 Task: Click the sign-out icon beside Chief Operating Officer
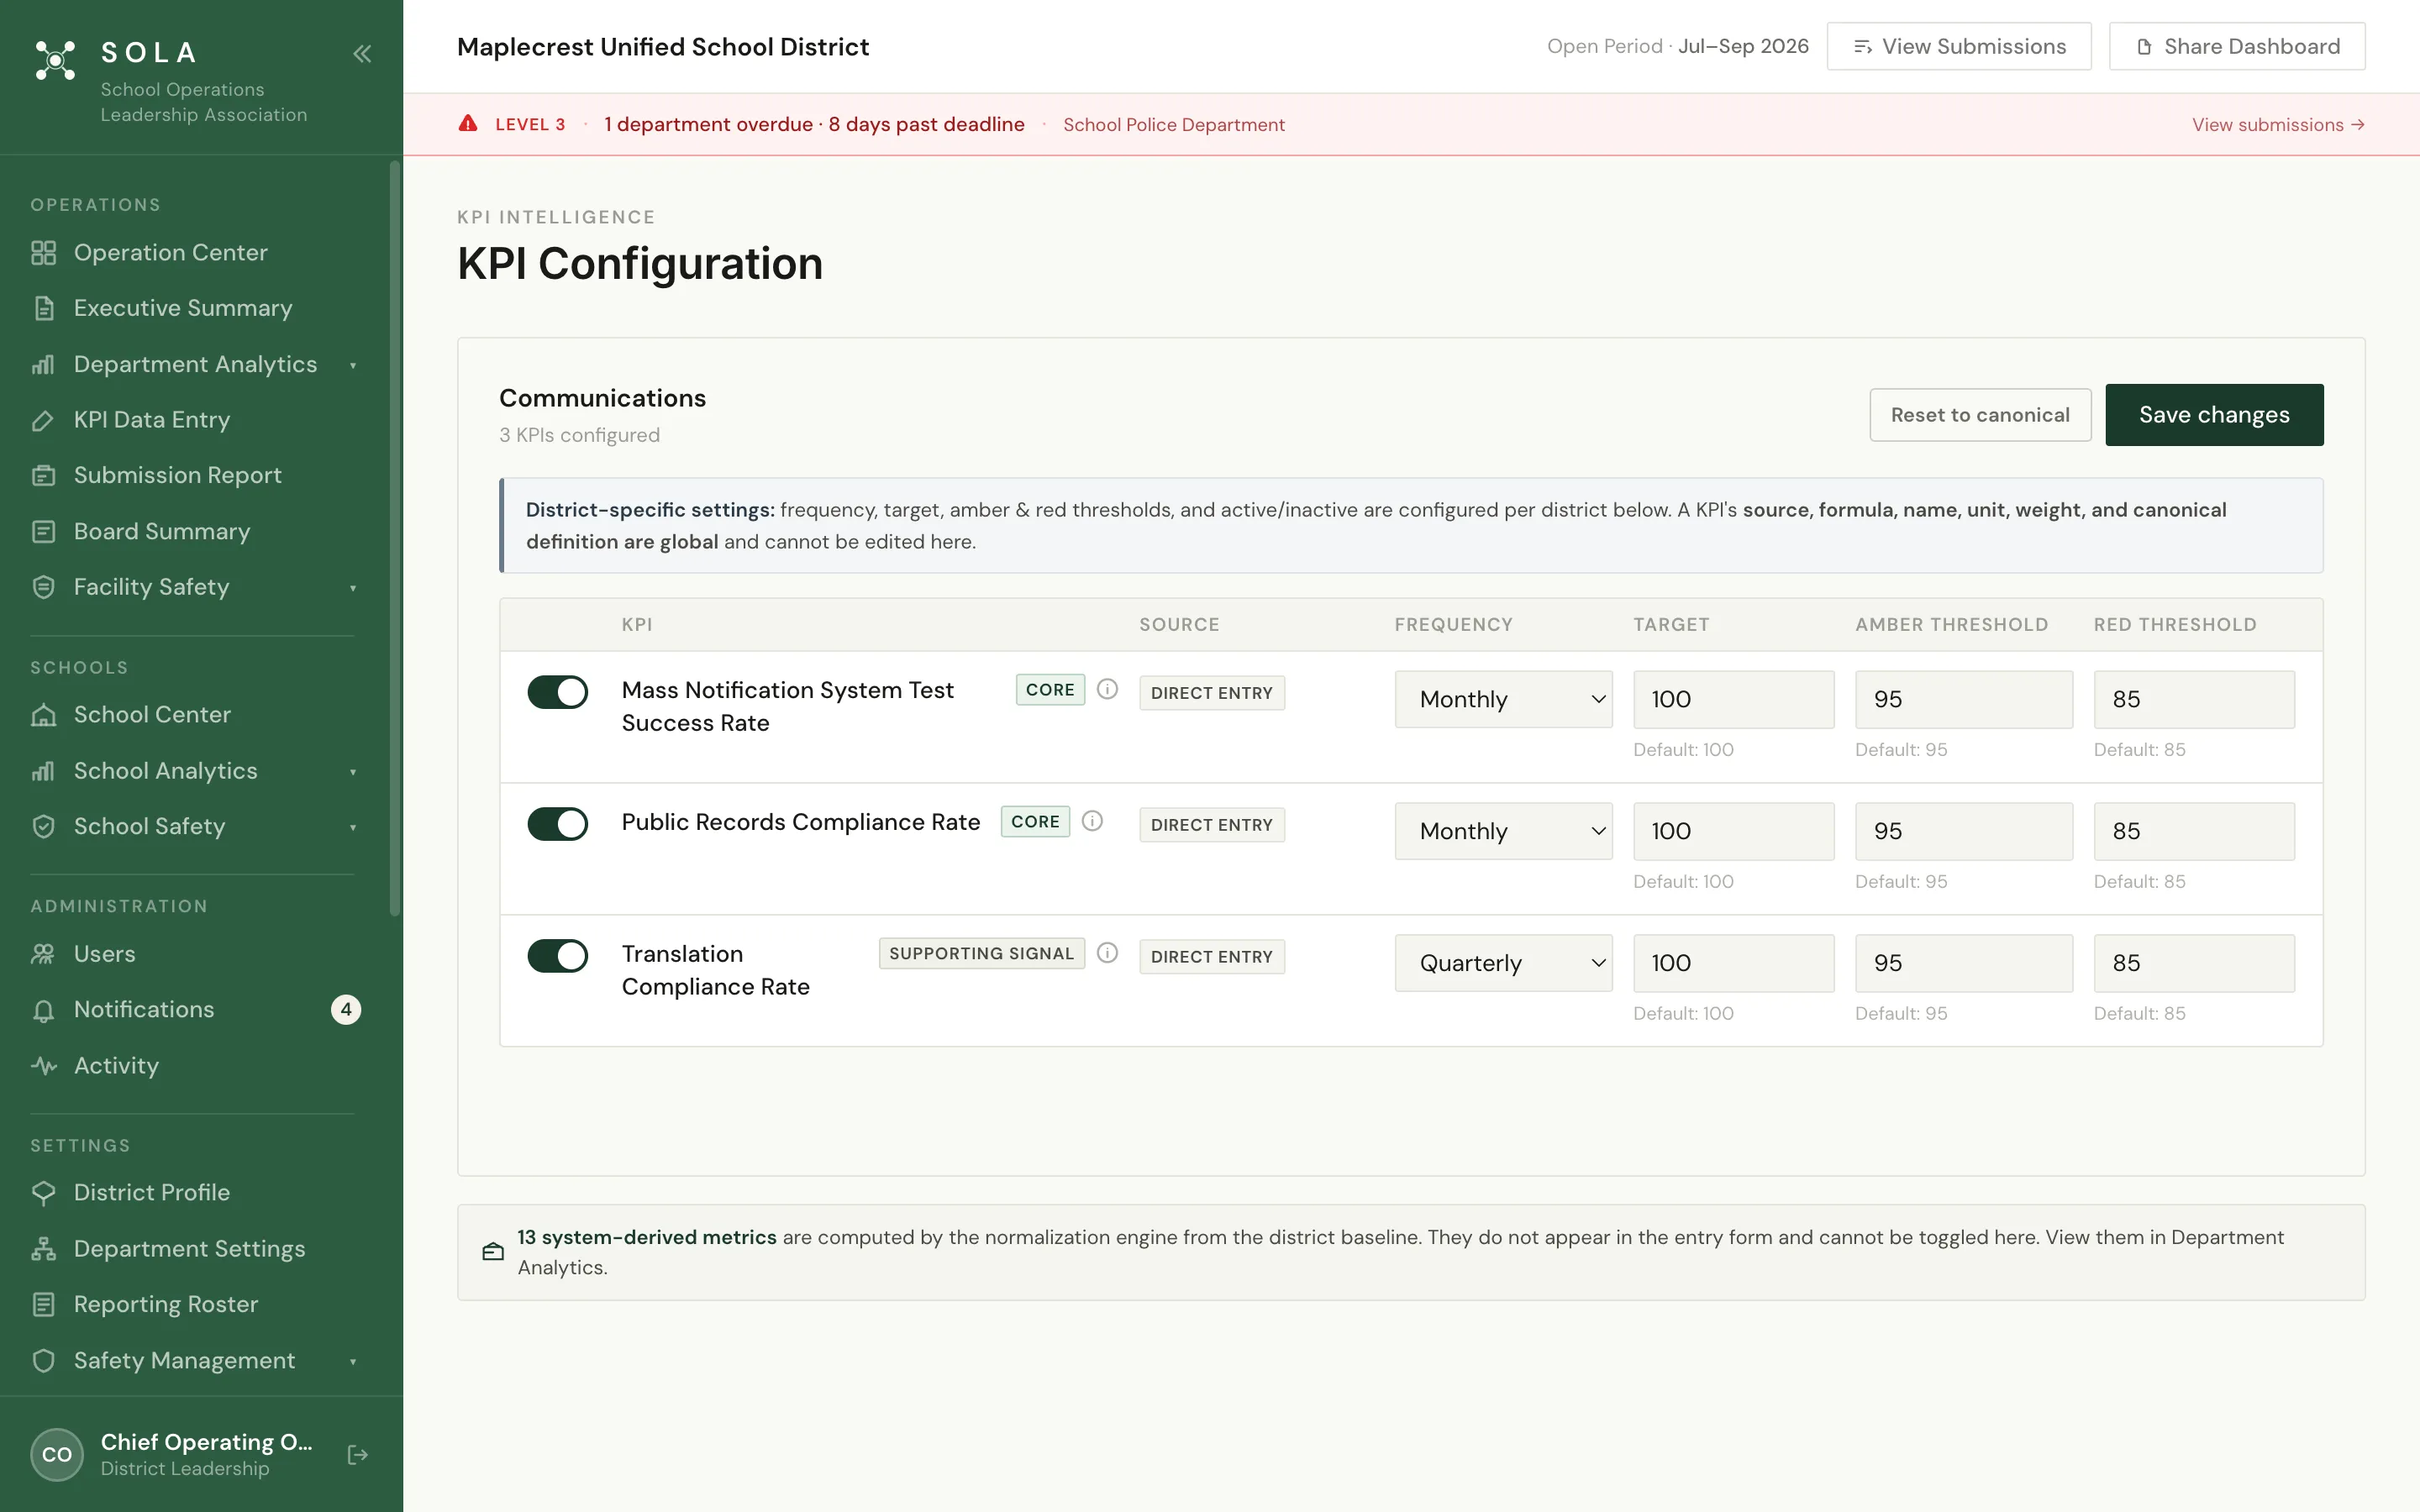(x=357, y=1454)
